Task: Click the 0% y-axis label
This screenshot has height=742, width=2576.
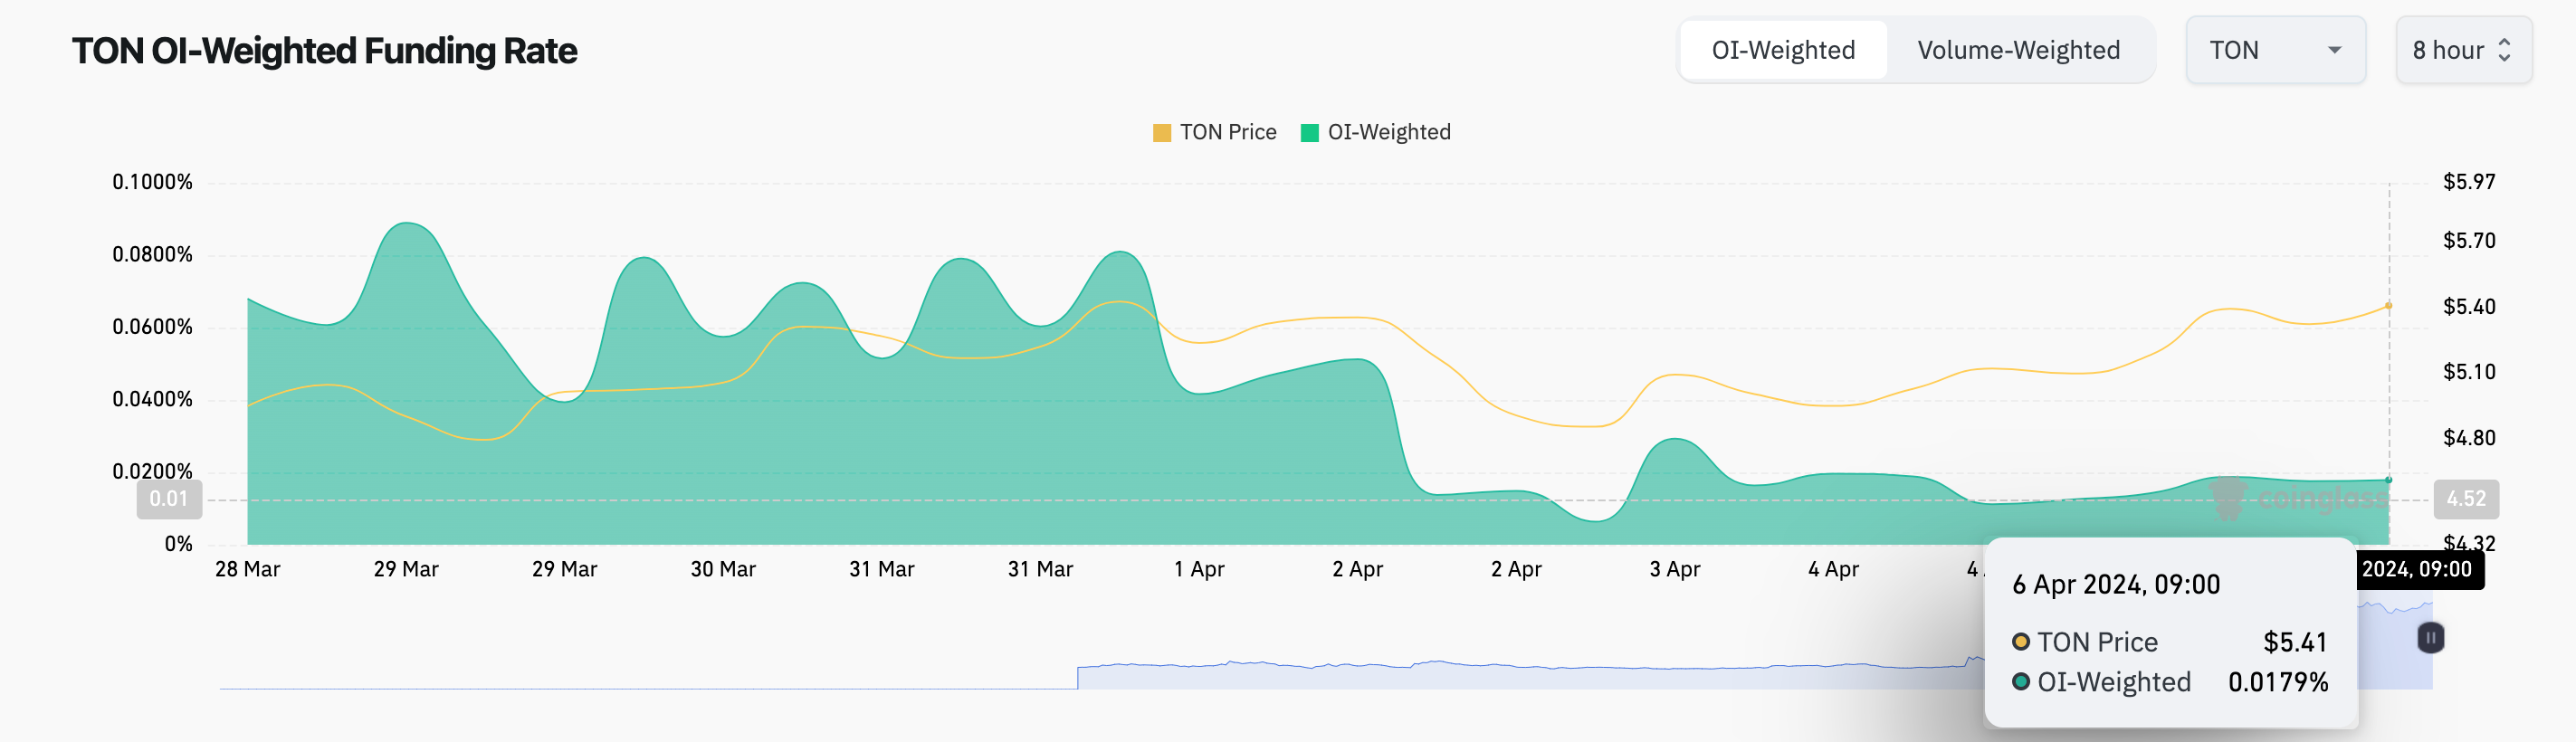Action: 179,544
